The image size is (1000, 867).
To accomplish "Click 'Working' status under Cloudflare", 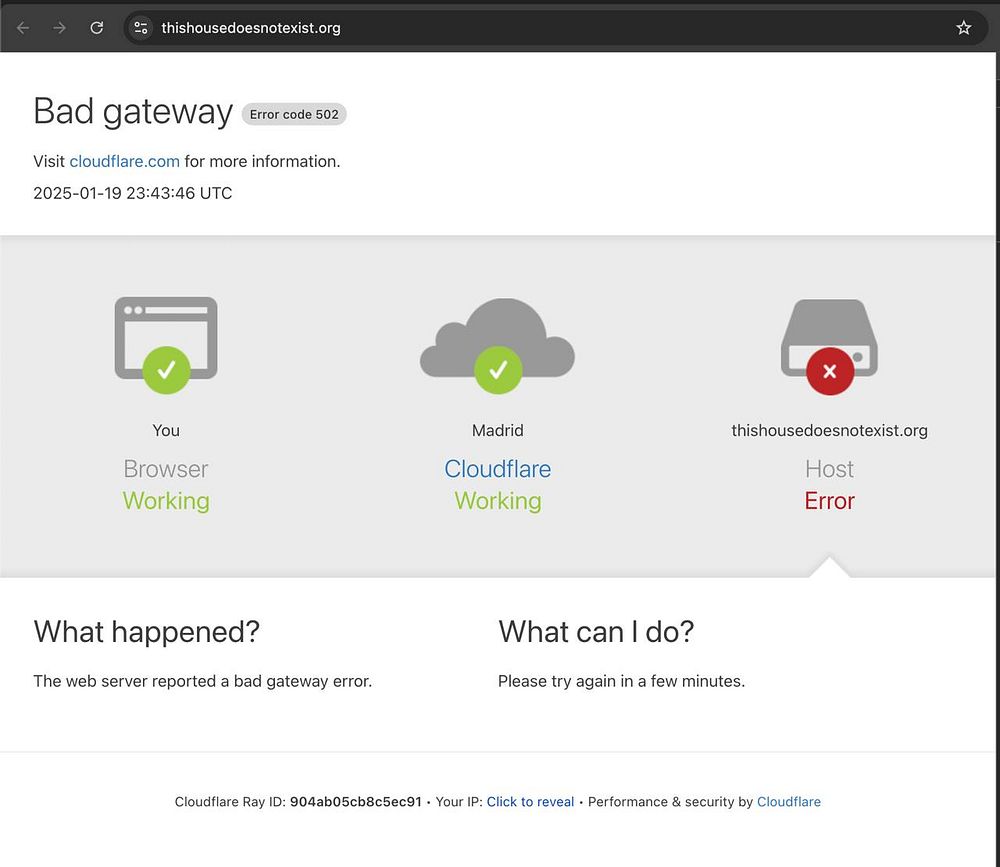I will pyautogui.click(x=497, y=501).
